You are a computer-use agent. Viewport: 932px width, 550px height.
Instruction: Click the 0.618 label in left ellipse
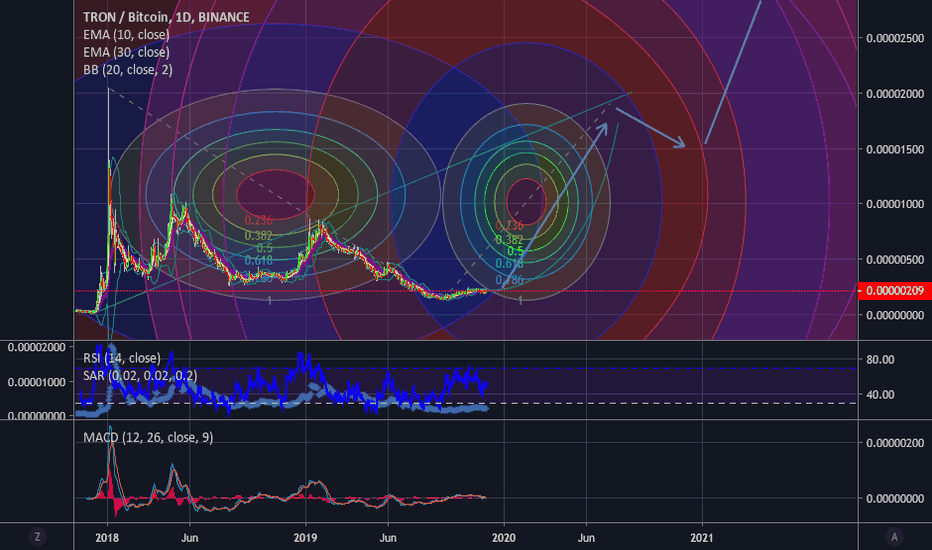pos(259,260)
